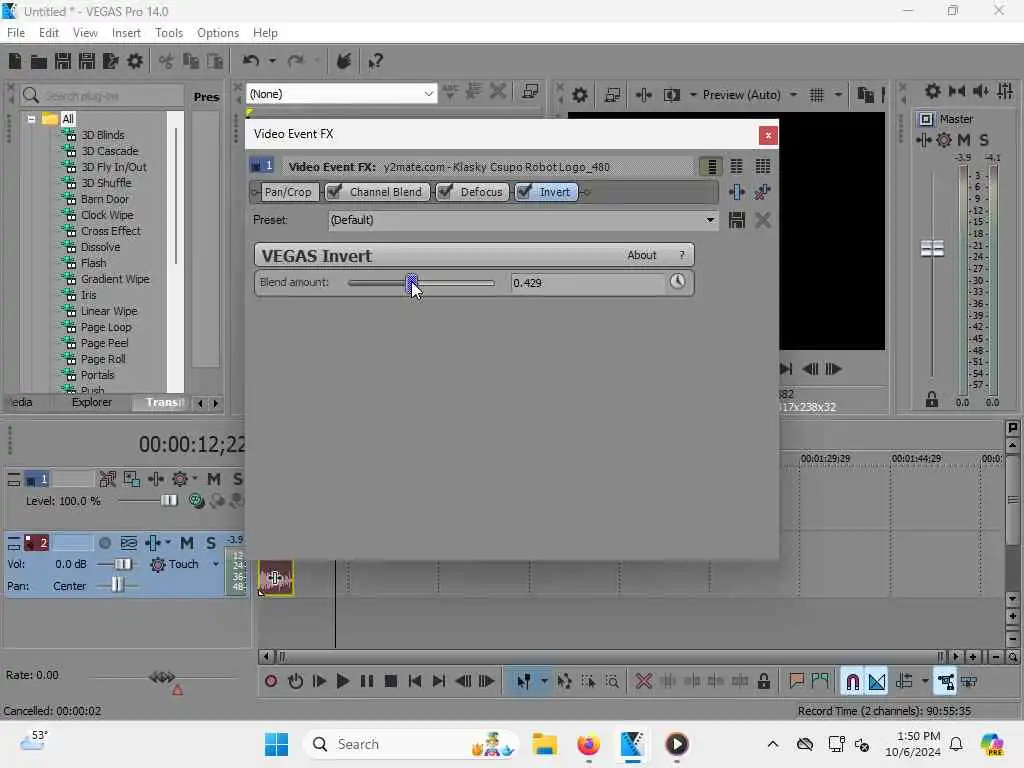Mute audio track 2
The width and height of the screenshot is (1024, 768).
click(187, 543)
